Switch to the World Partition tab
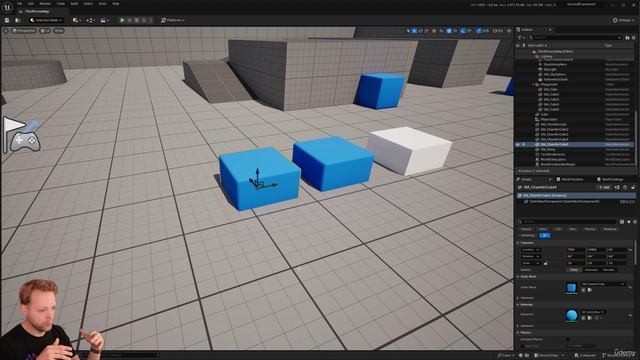 click(570, 179)
